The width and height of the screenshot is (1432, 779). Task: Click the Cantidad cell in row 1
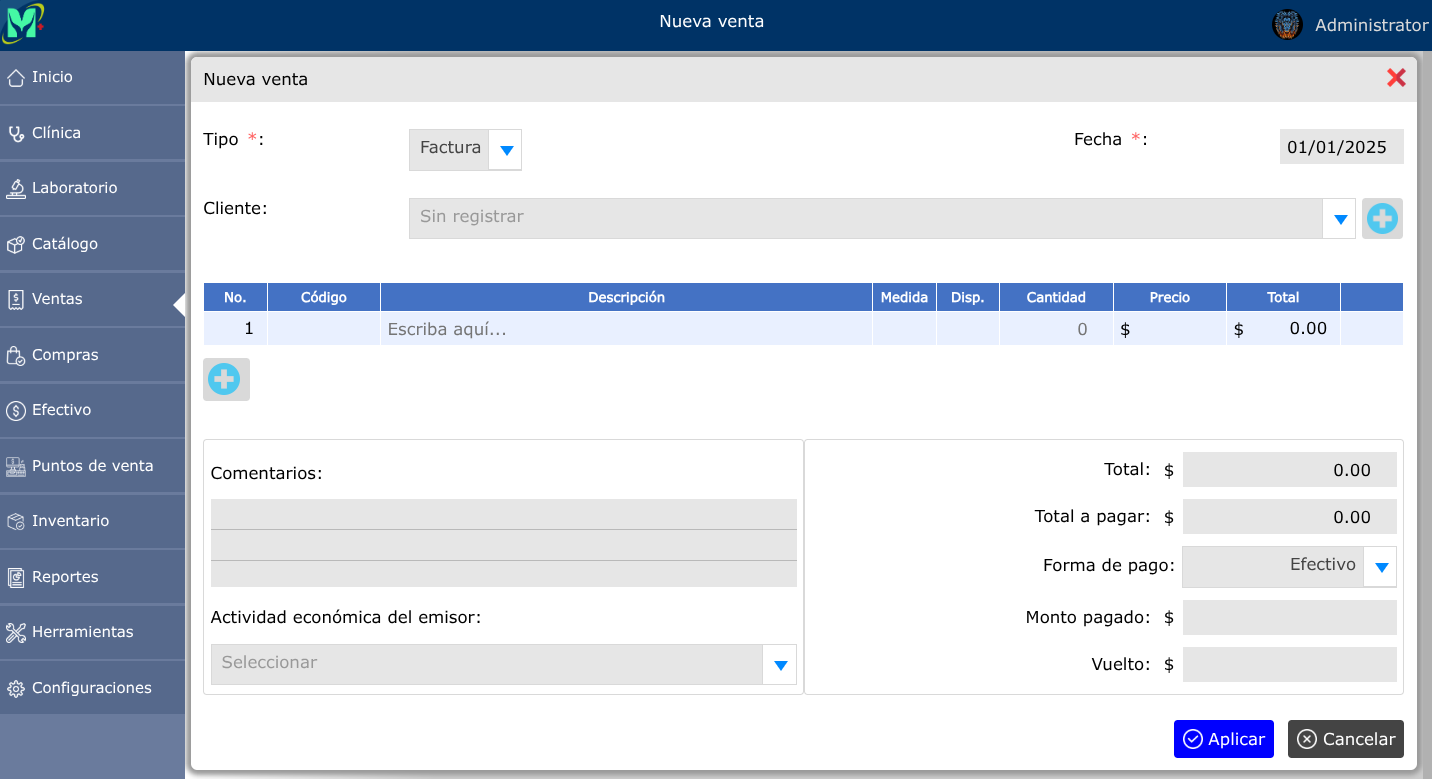pyautogui.click(x=1056, y=329)
